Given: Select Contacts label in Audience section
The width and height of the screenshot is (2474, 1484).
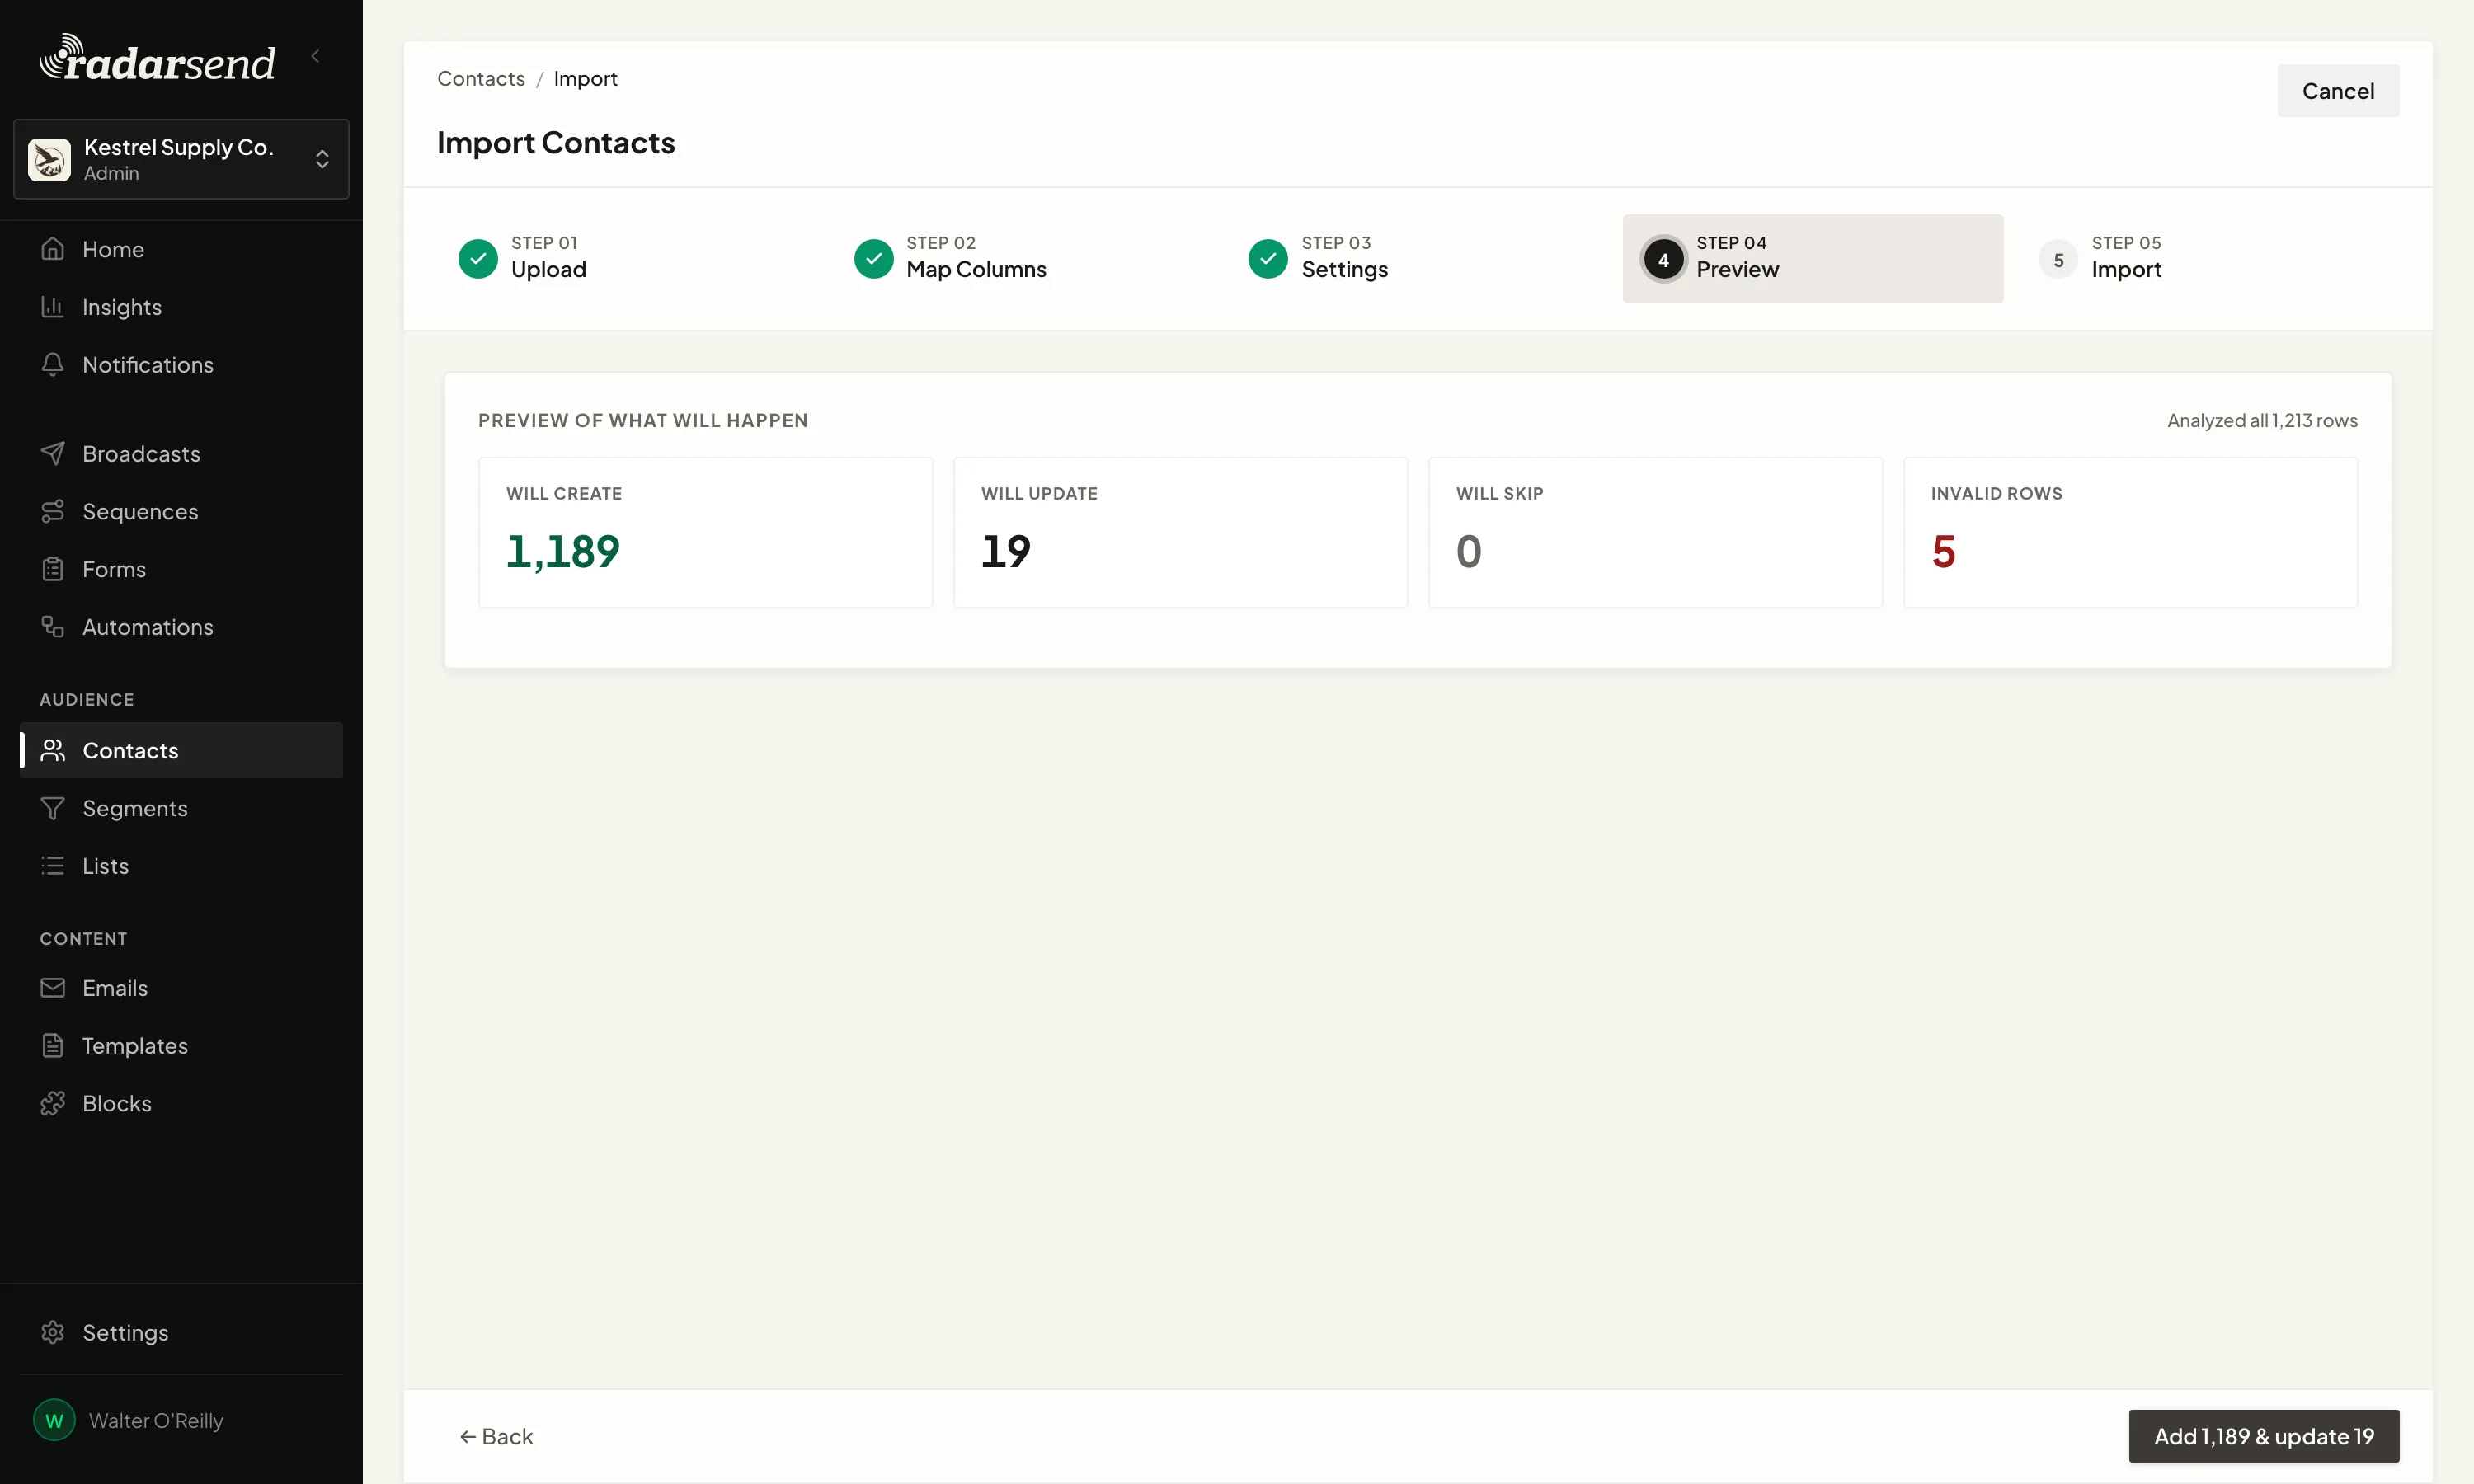Looking at the screenshot, I should pyautogui.click(x=130, y=751).
